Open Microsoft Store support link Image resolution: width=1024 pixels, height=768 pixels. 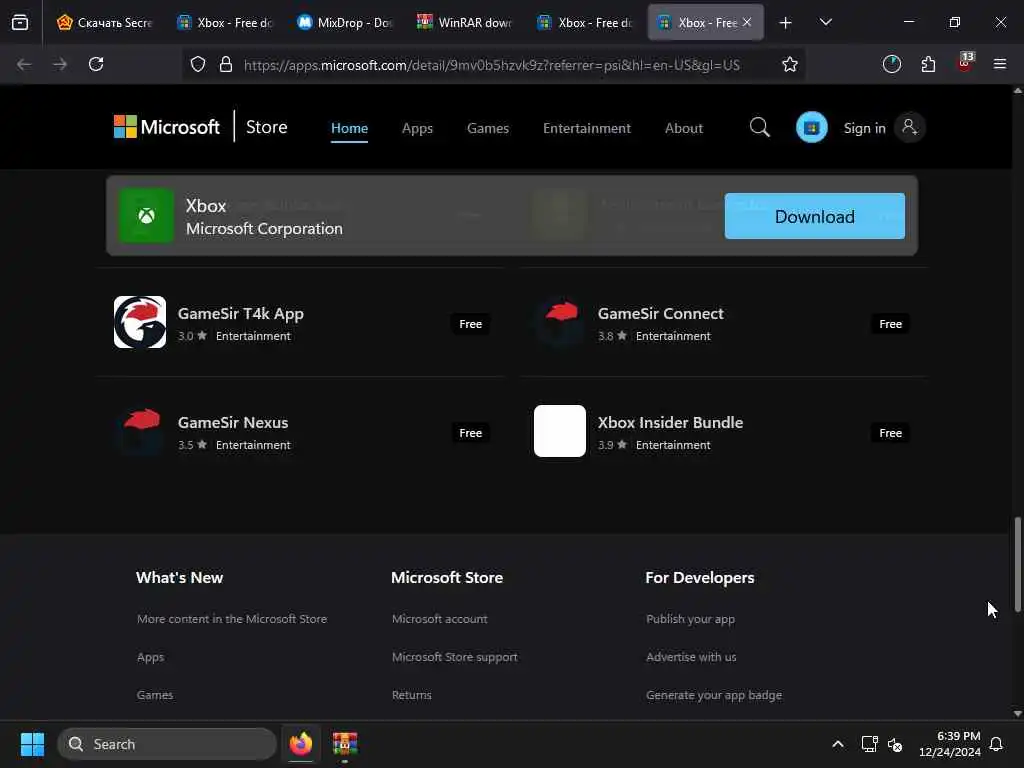455,657
